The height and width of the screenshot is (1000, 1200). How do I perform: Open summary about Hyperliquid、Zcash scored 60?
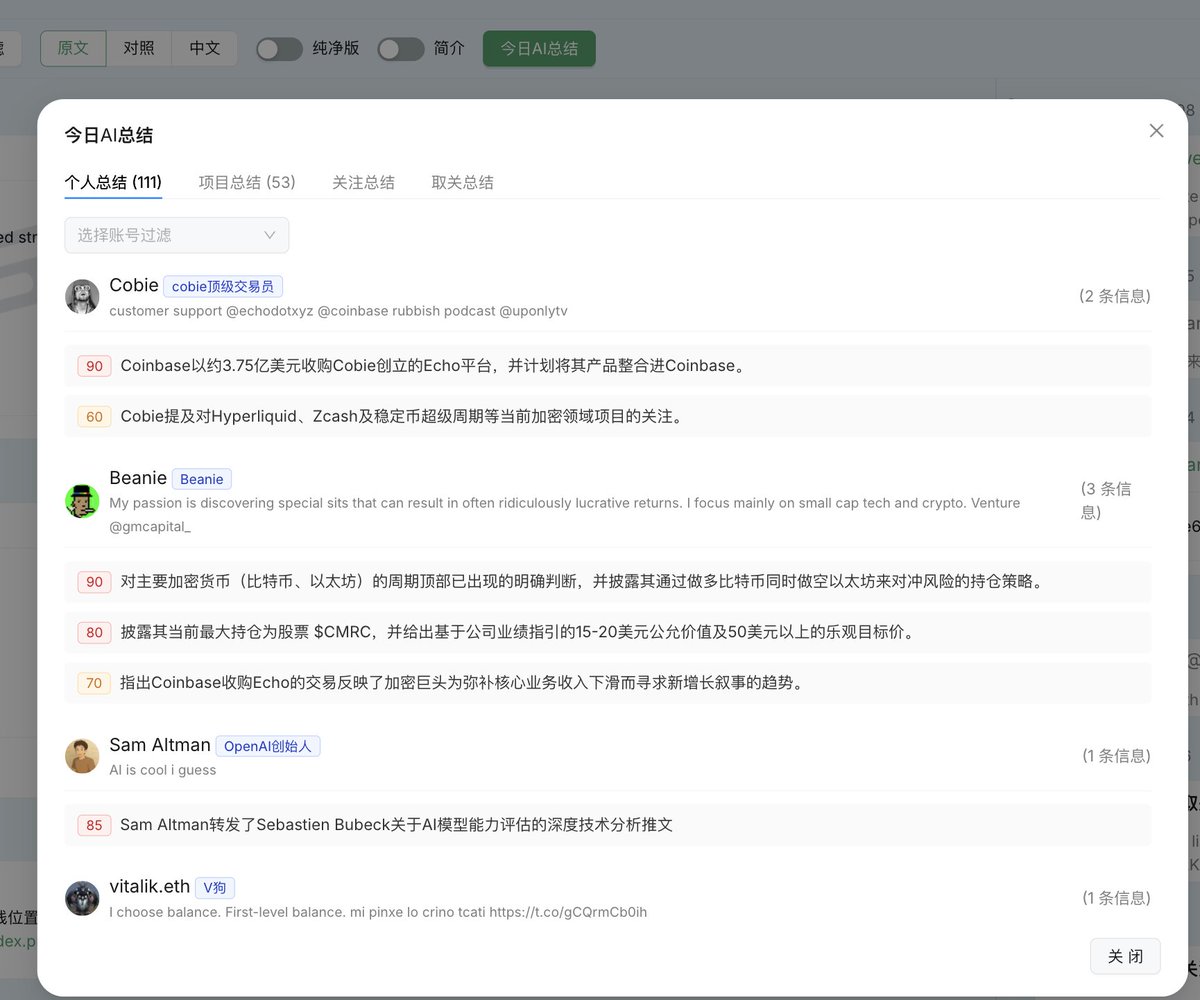[608, 417]
